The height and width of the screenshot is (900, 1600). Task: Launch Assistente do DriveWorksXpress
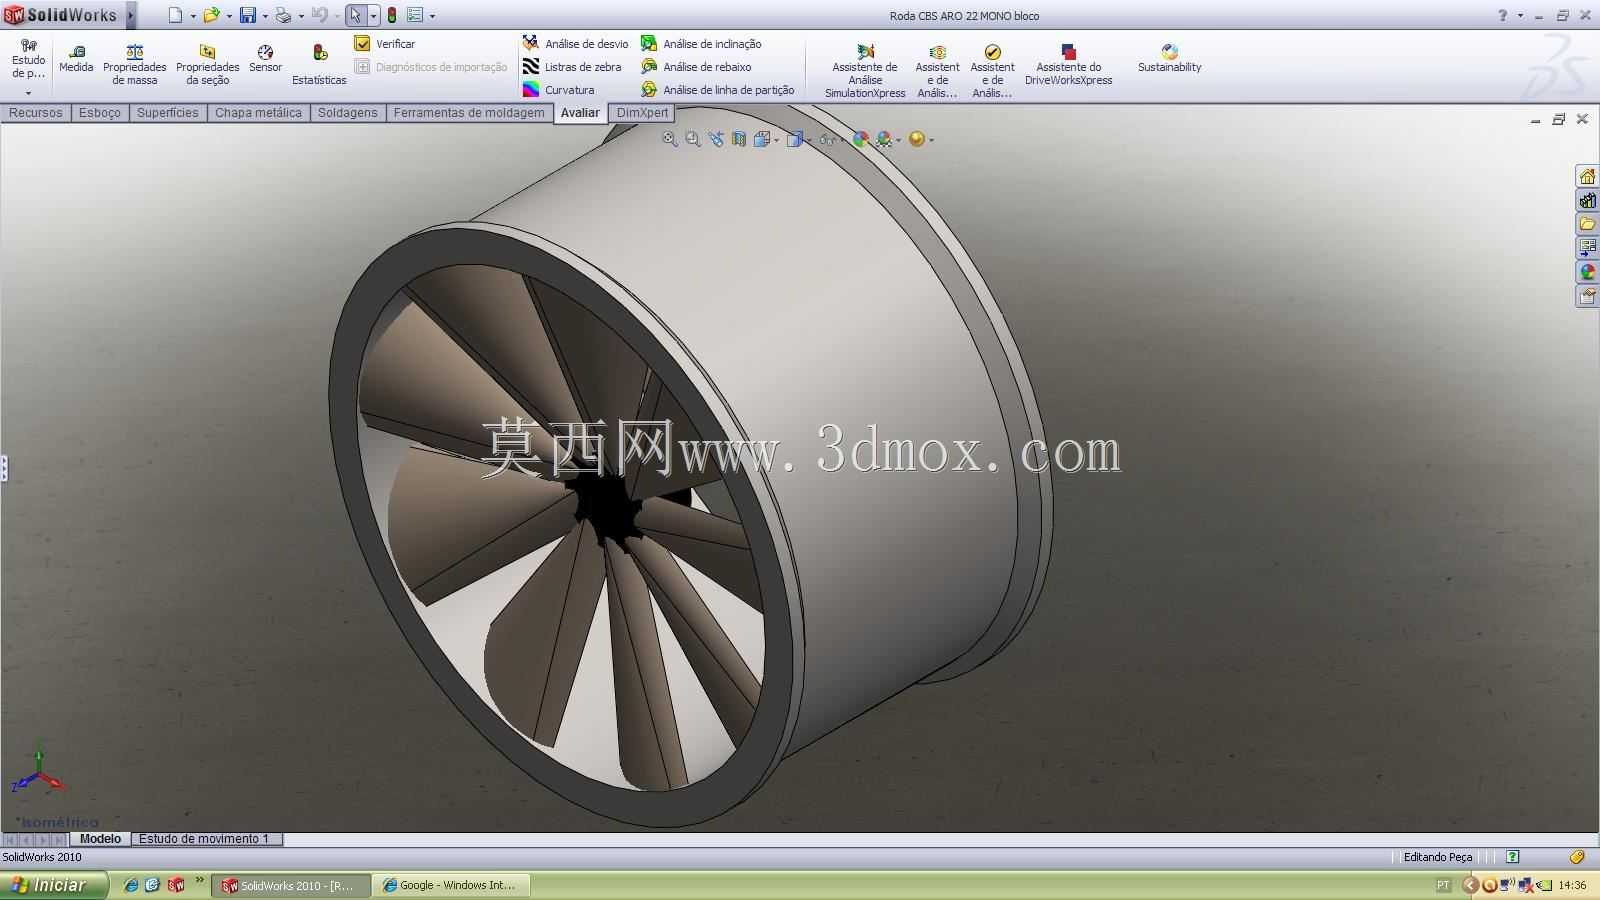pos(1068,65)
